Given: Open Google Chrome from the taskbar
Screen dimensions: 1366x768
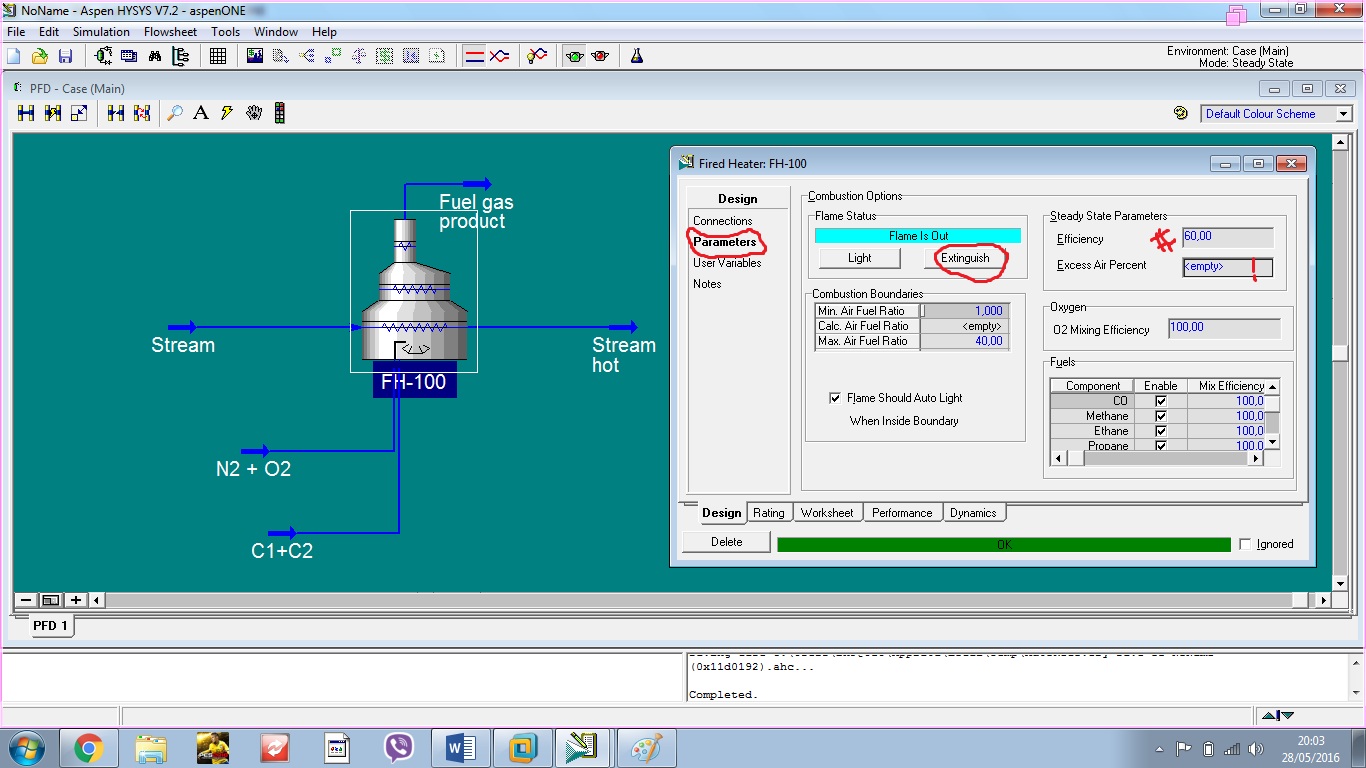Looking at the screenshot, I should 88,747.
